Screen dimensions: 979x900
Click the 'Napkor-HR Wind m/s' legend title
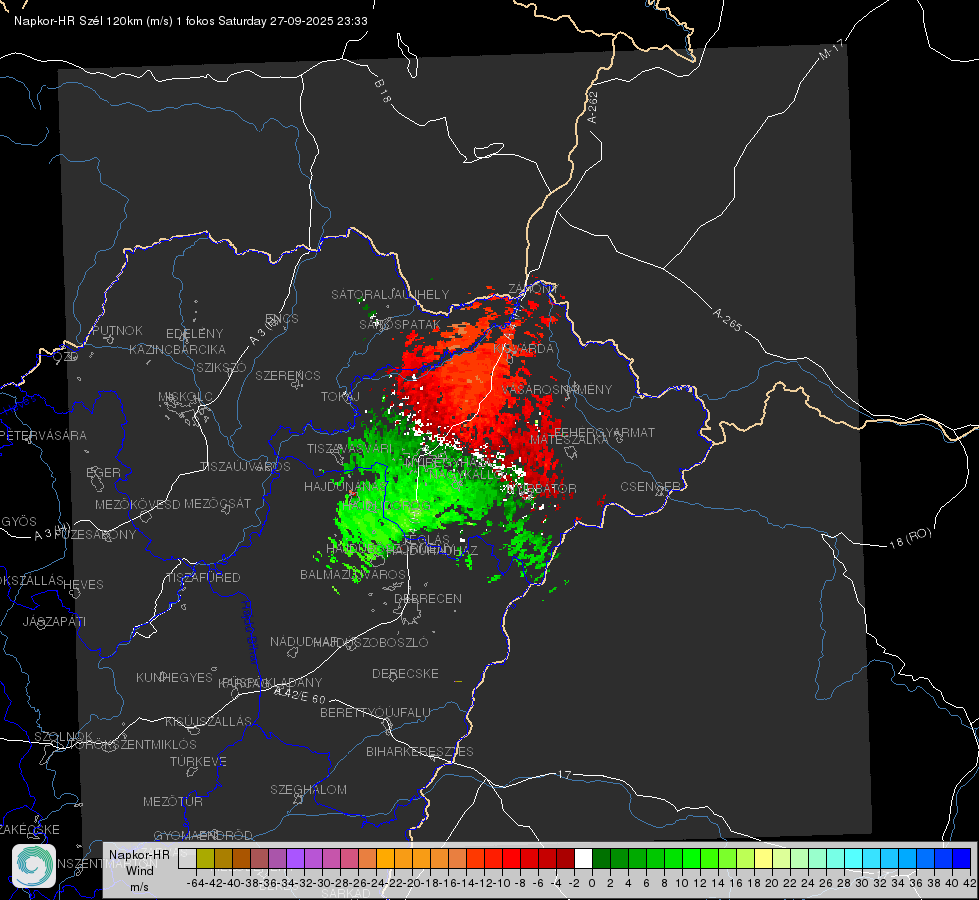coord(139,870)
